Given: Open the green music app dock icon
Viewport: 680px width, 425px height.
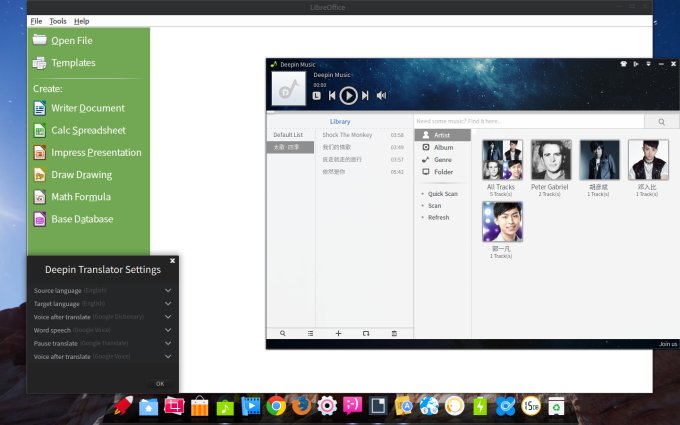Looking at the screenshot, I should [x=225, y=407].
